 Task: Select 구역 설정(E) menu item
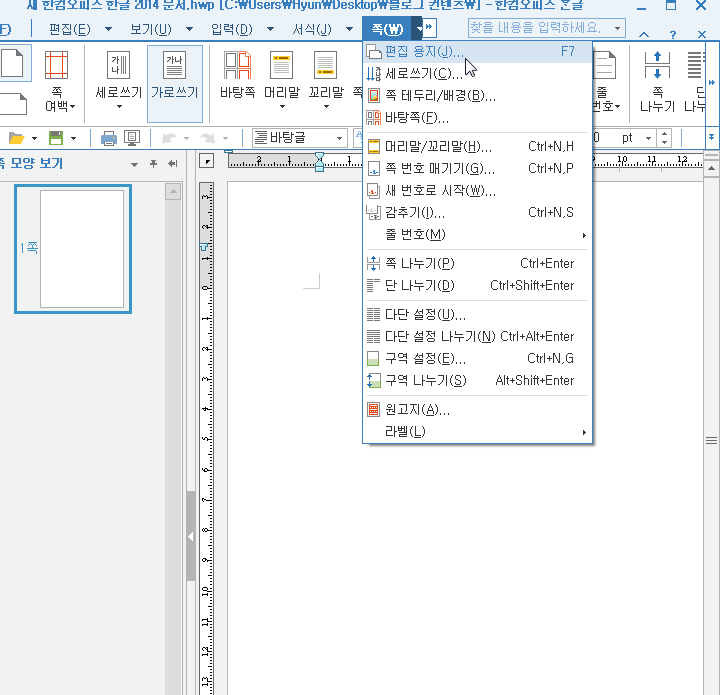pos(477,359)
